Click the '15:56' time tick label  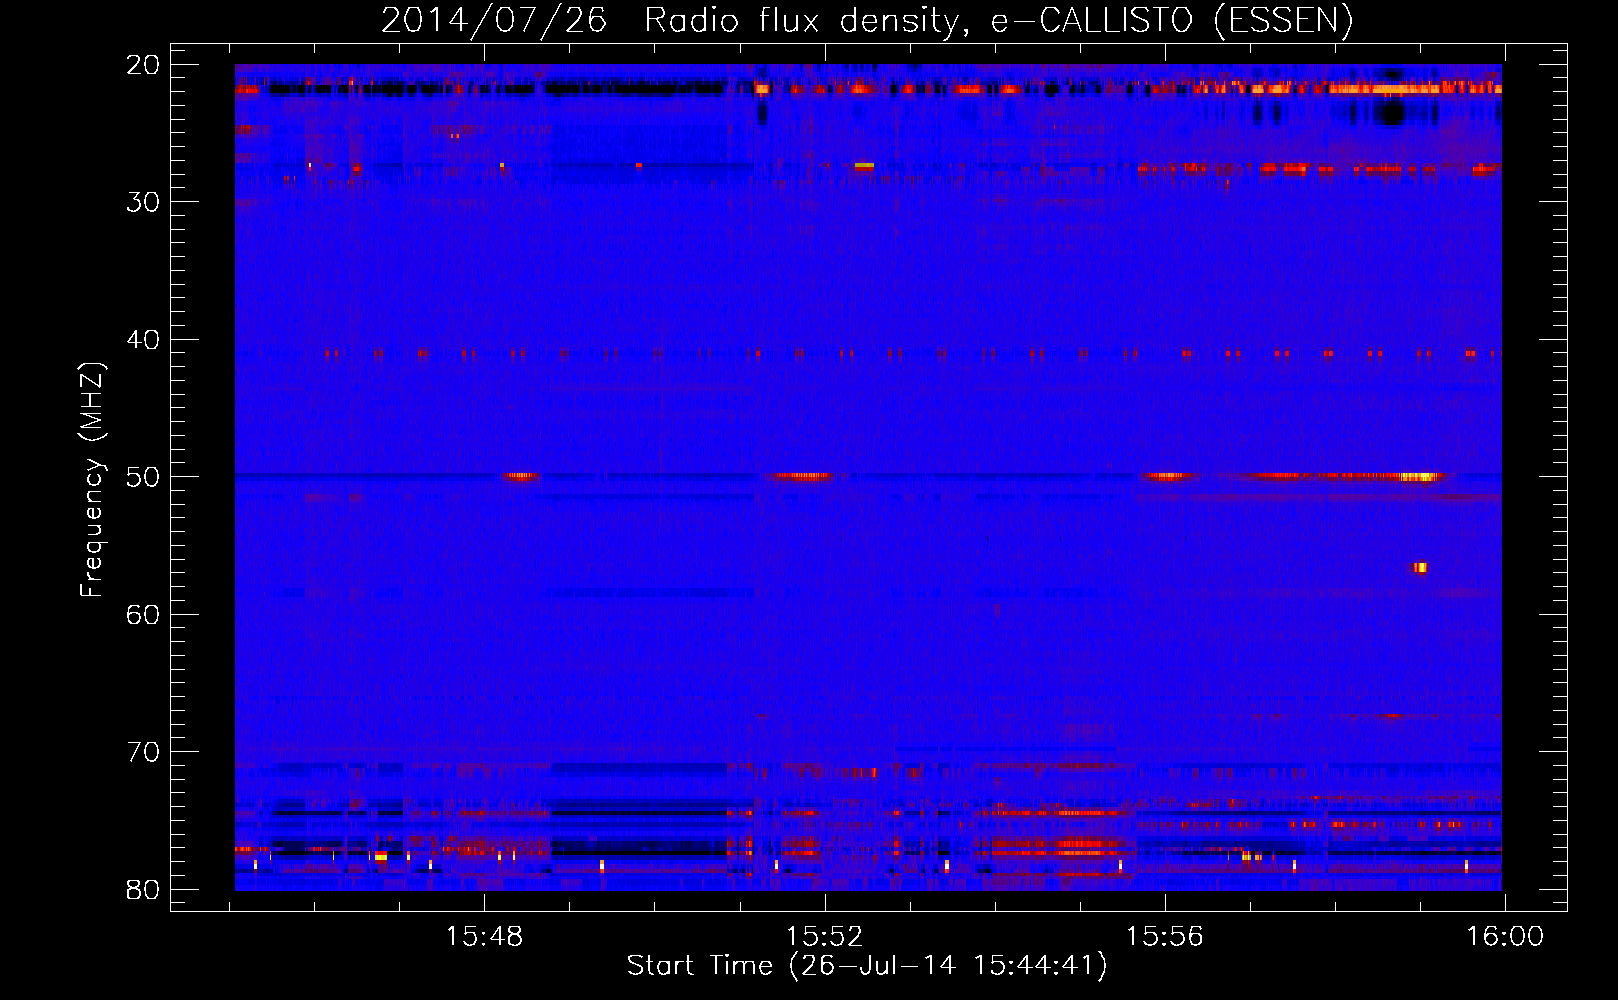tap(1164, 937)
